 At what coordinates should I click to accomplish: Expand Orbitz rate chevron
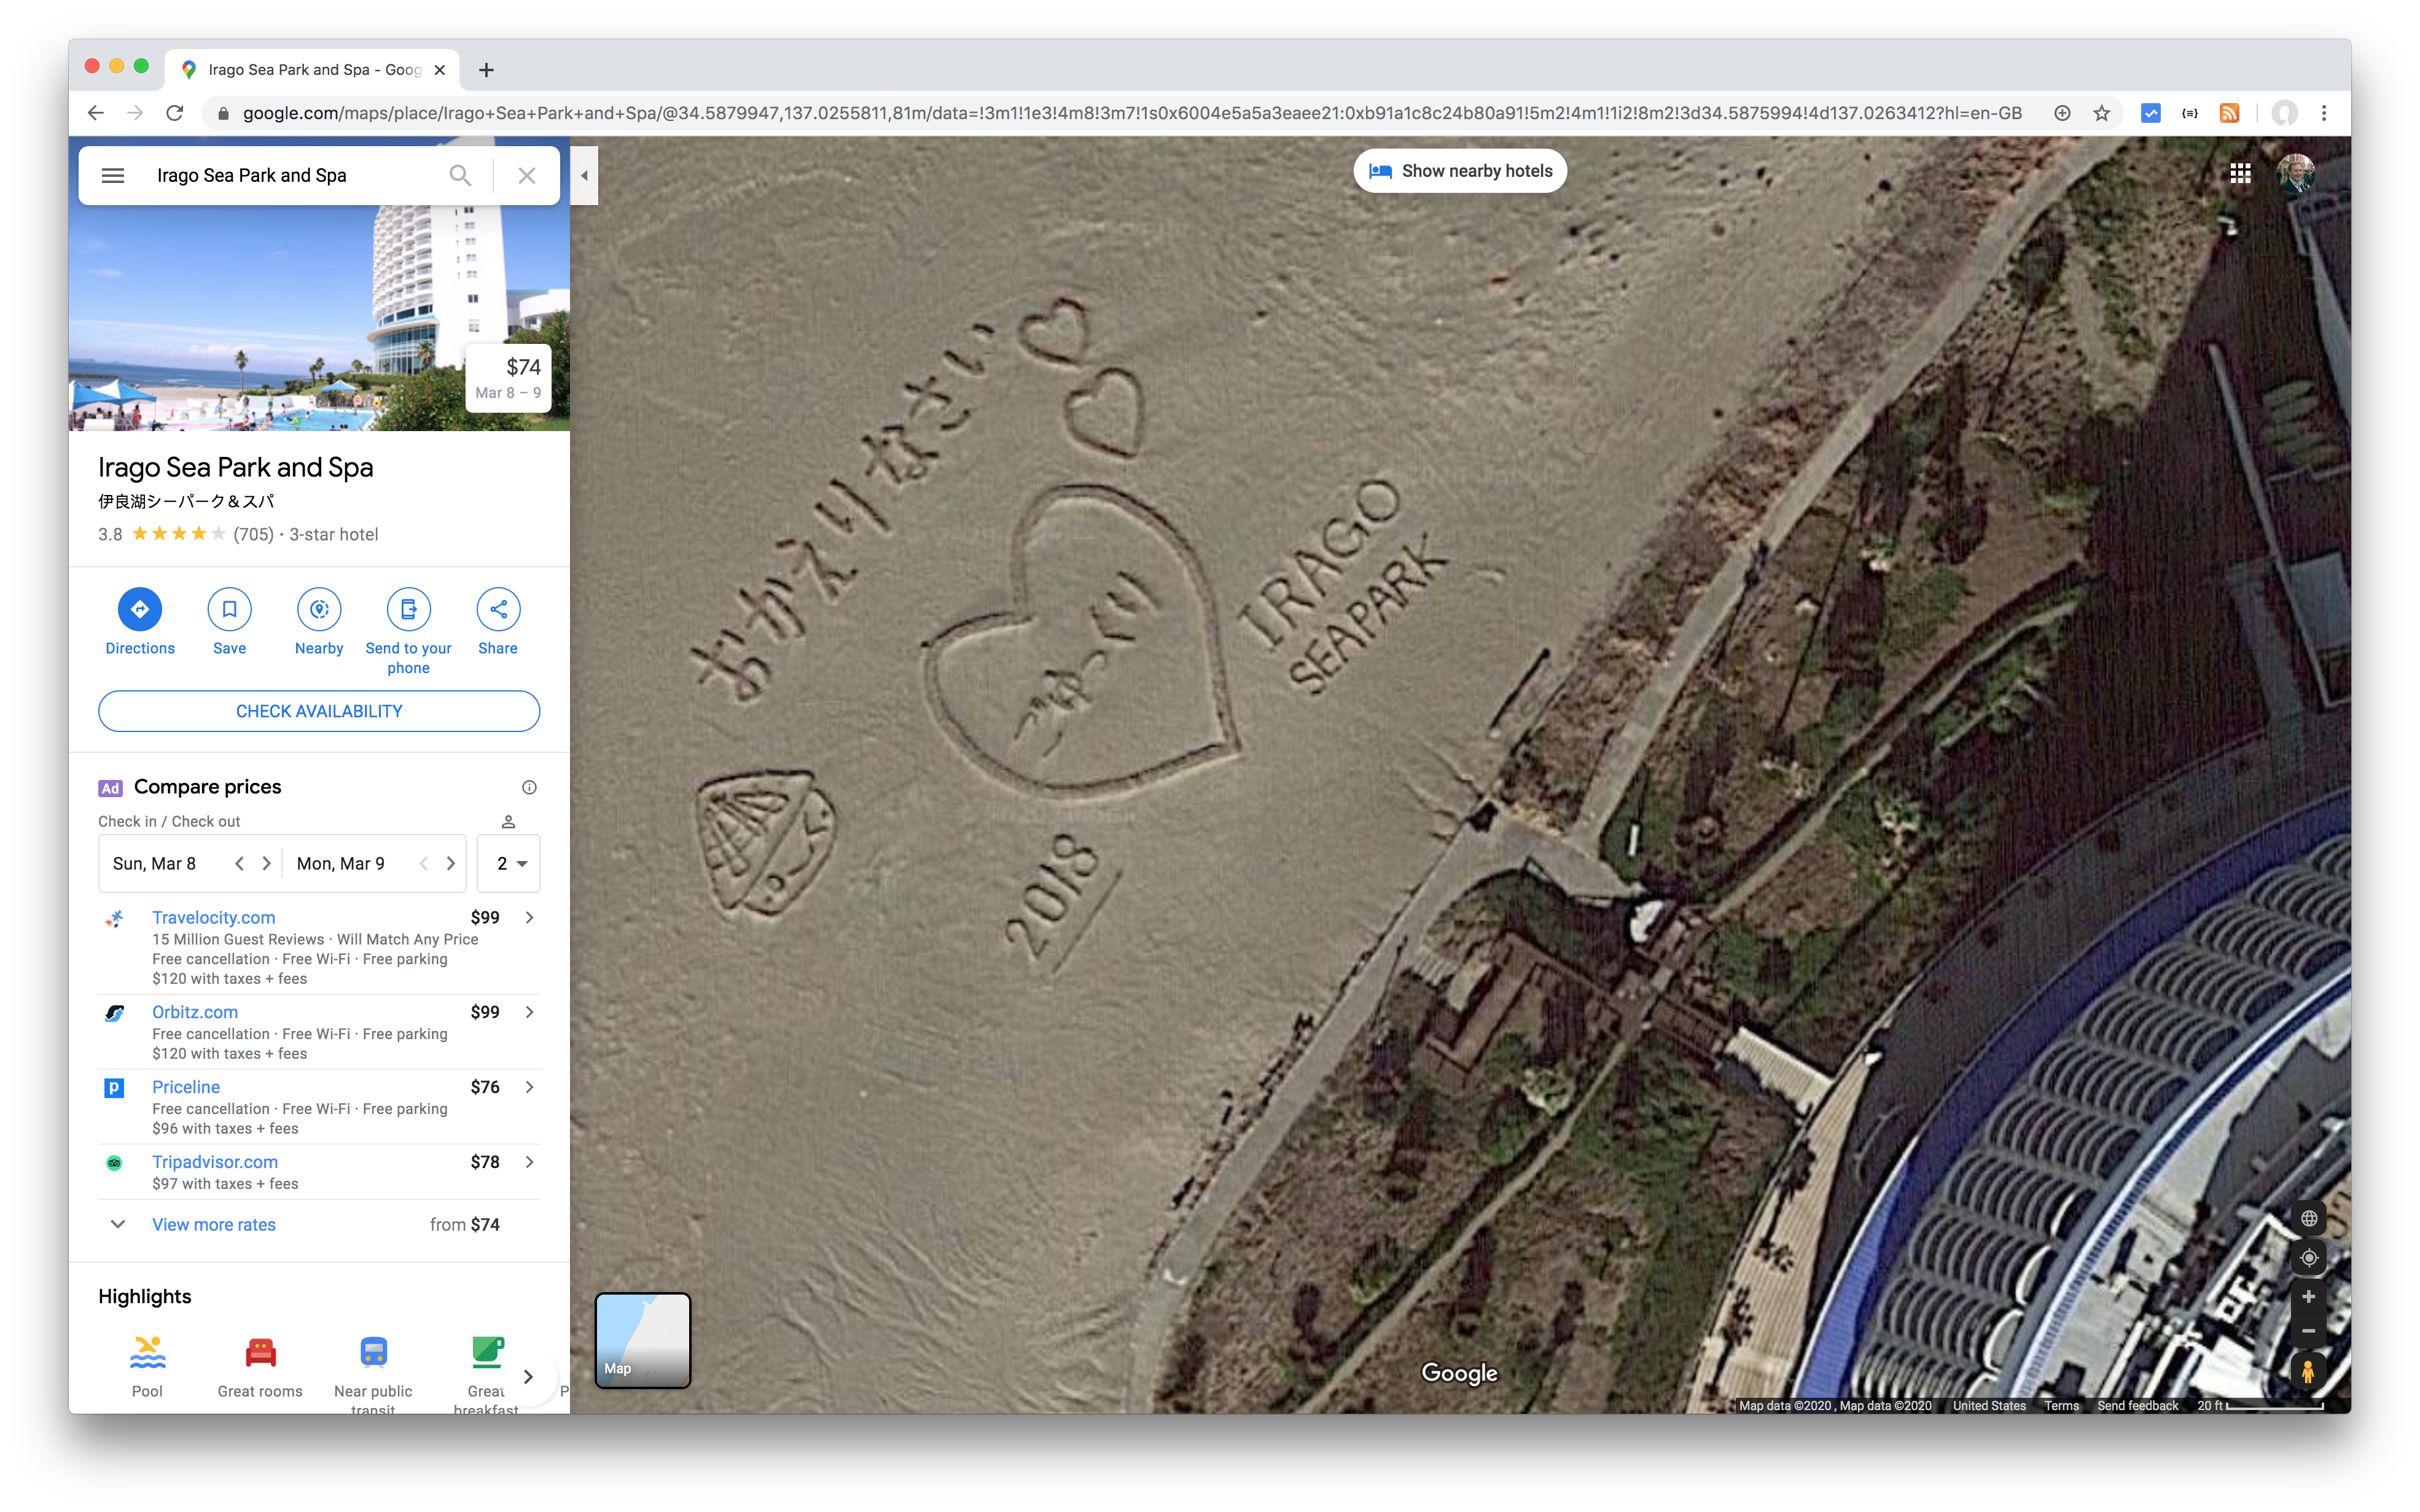point(529,1012)
